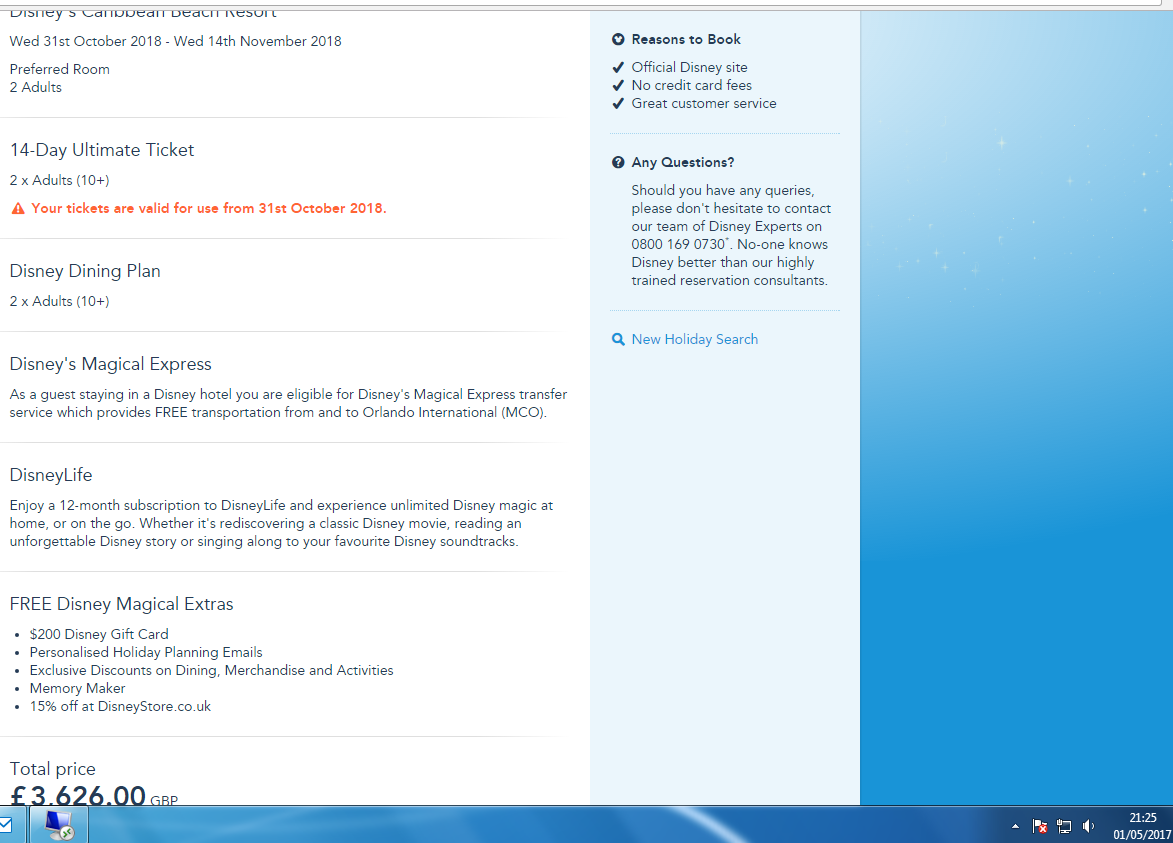Click the 2 Adults text under Preferred Room
The height and width of the screenshot is (843, 1173).
(36, 88)
